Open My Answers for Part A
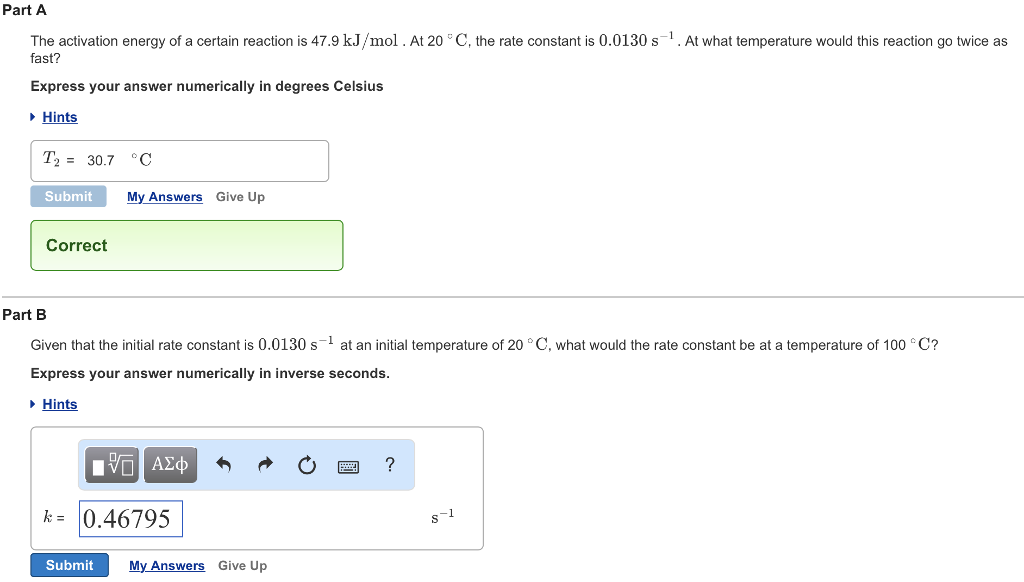The image size is (1024, 582). click(x=164, y=197)
